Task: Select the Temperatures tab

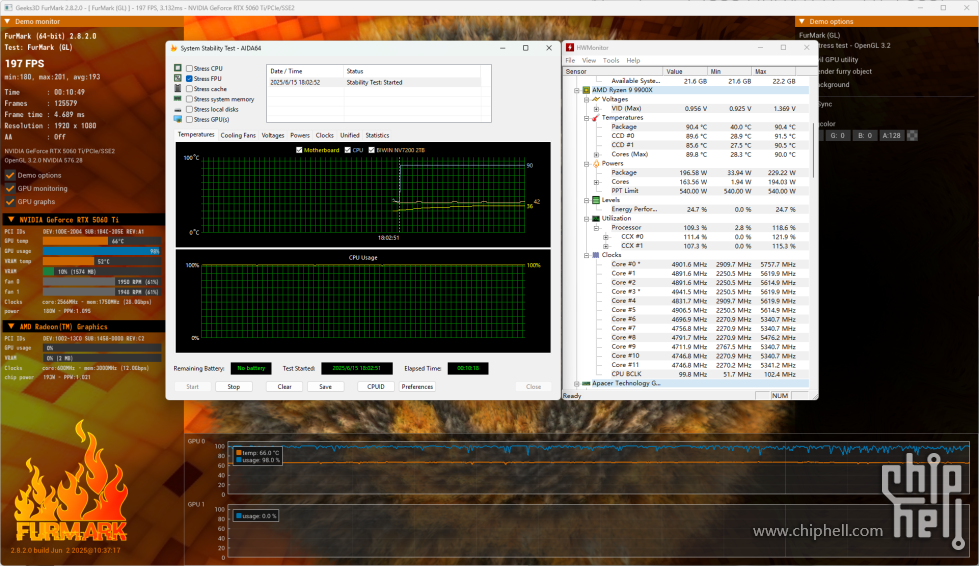Action: pyautogui.click(x=196, y=135)
